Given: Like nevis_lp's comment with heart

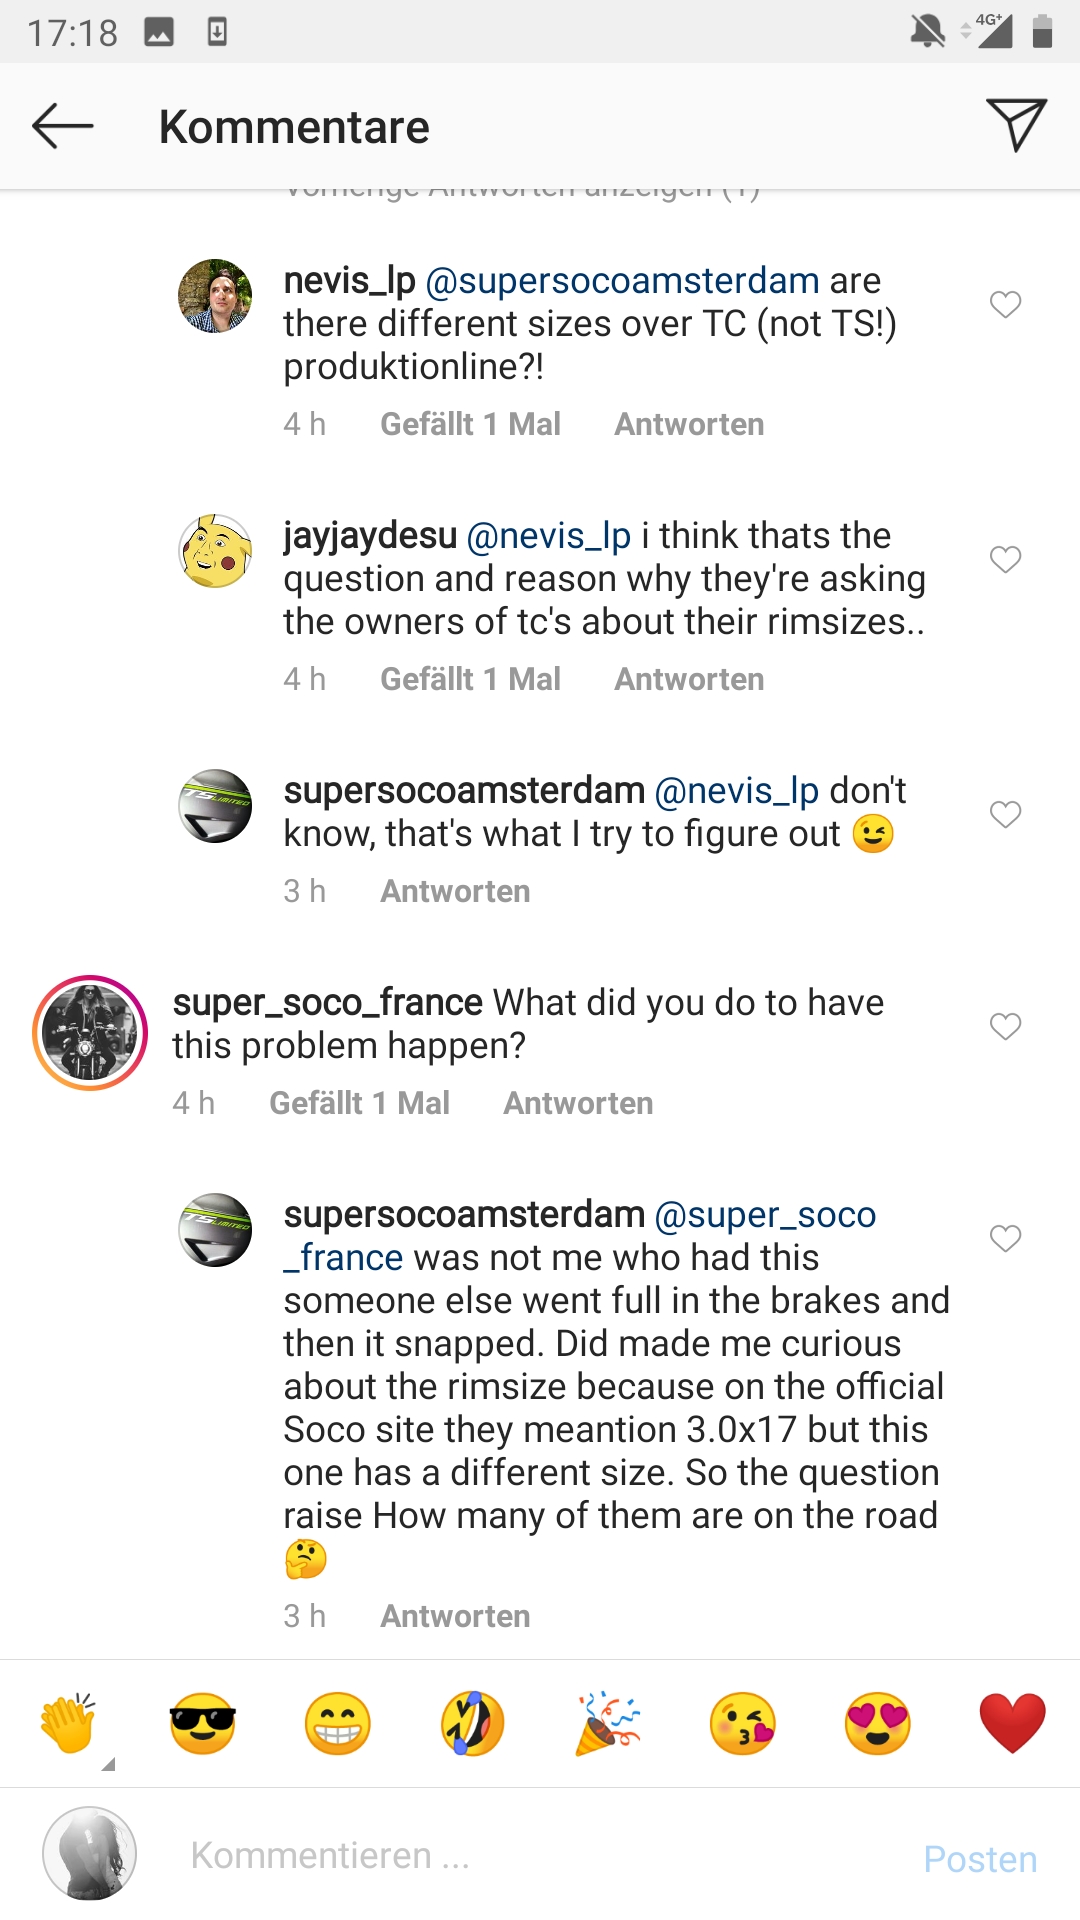Looking at the screenshot, I should (x=1005, y=304).
